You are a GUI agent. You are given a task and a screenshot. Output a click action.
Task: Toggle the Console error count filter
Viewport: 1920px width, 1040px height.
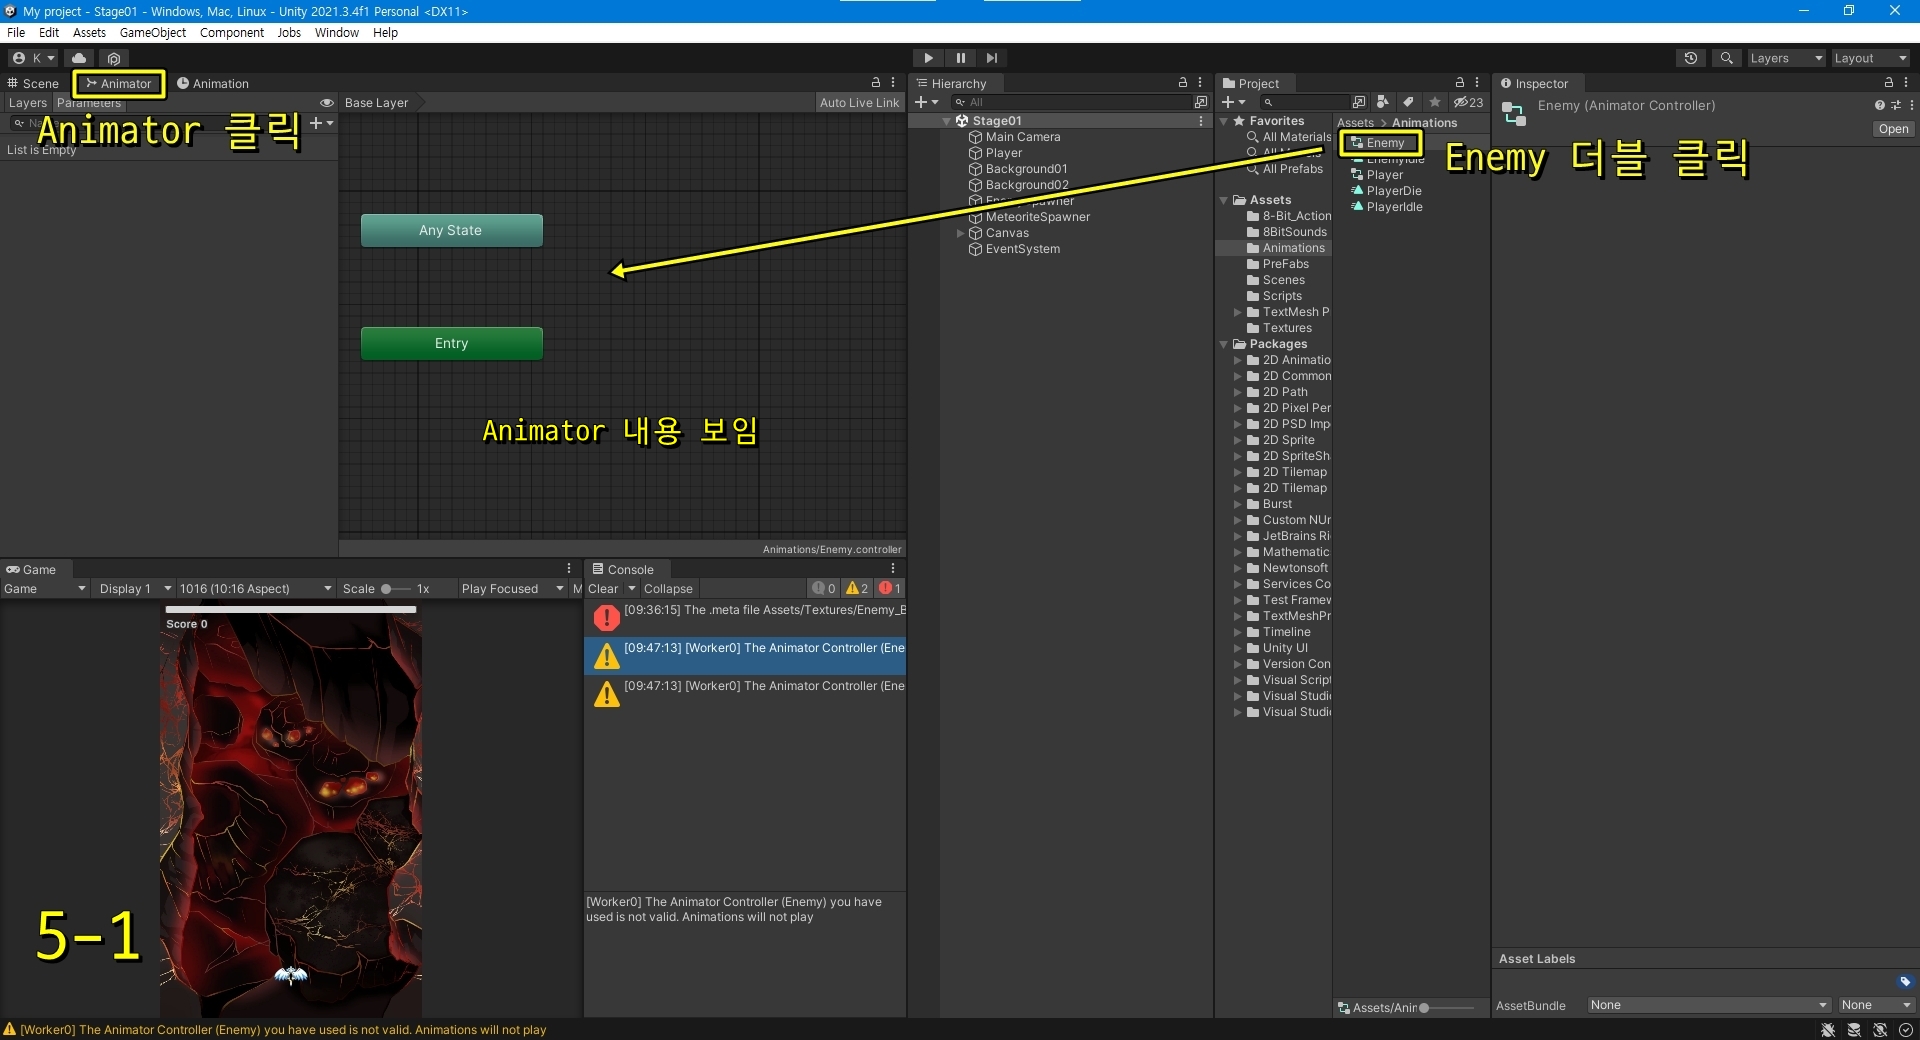890,589
